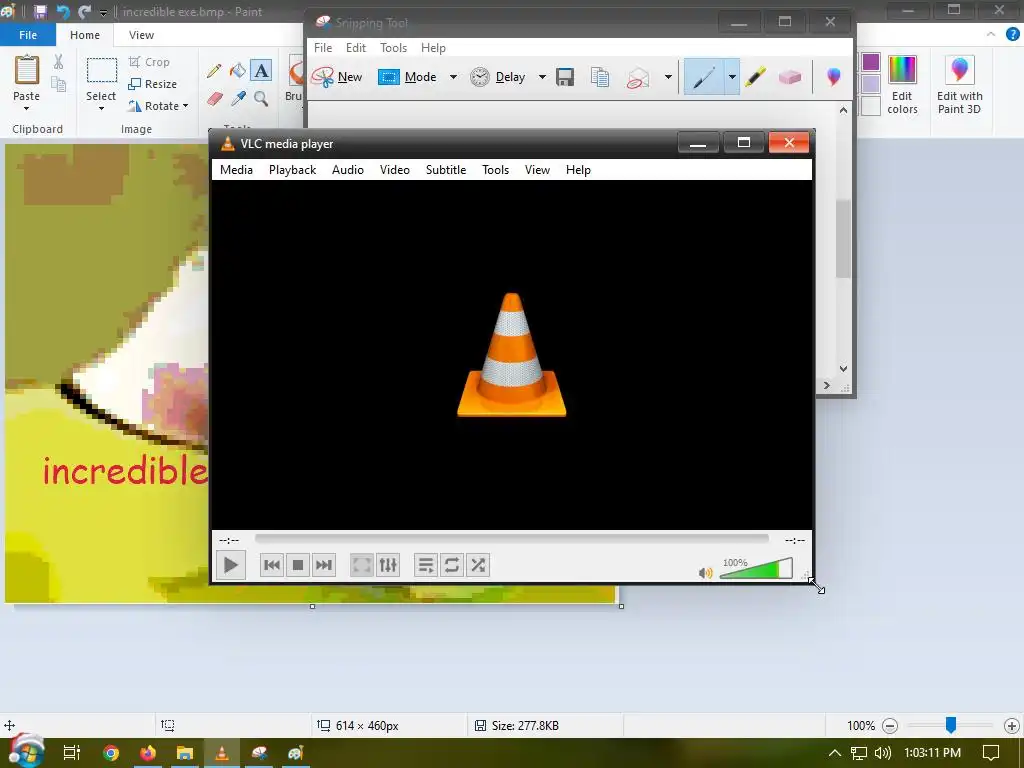Click Edit with Paint 3D
Image resolution: width=1024 pixels, height=768 pixels.
point(959,85)
